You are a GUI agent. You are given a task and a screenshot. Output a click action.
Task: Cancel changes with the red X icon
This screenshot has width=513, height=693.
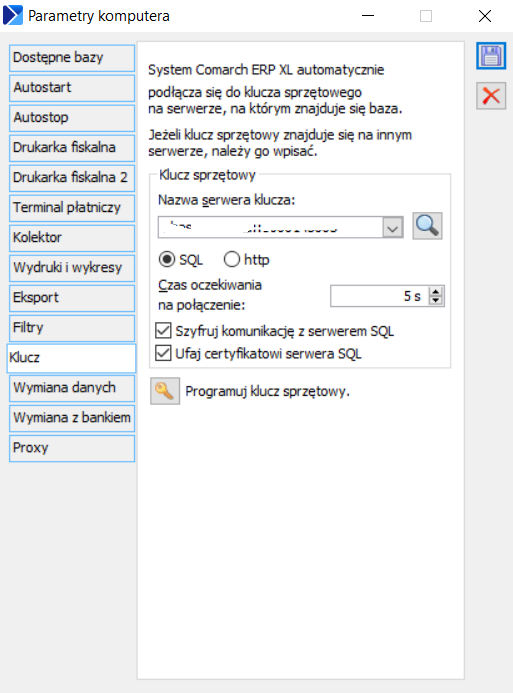point(491,95)
